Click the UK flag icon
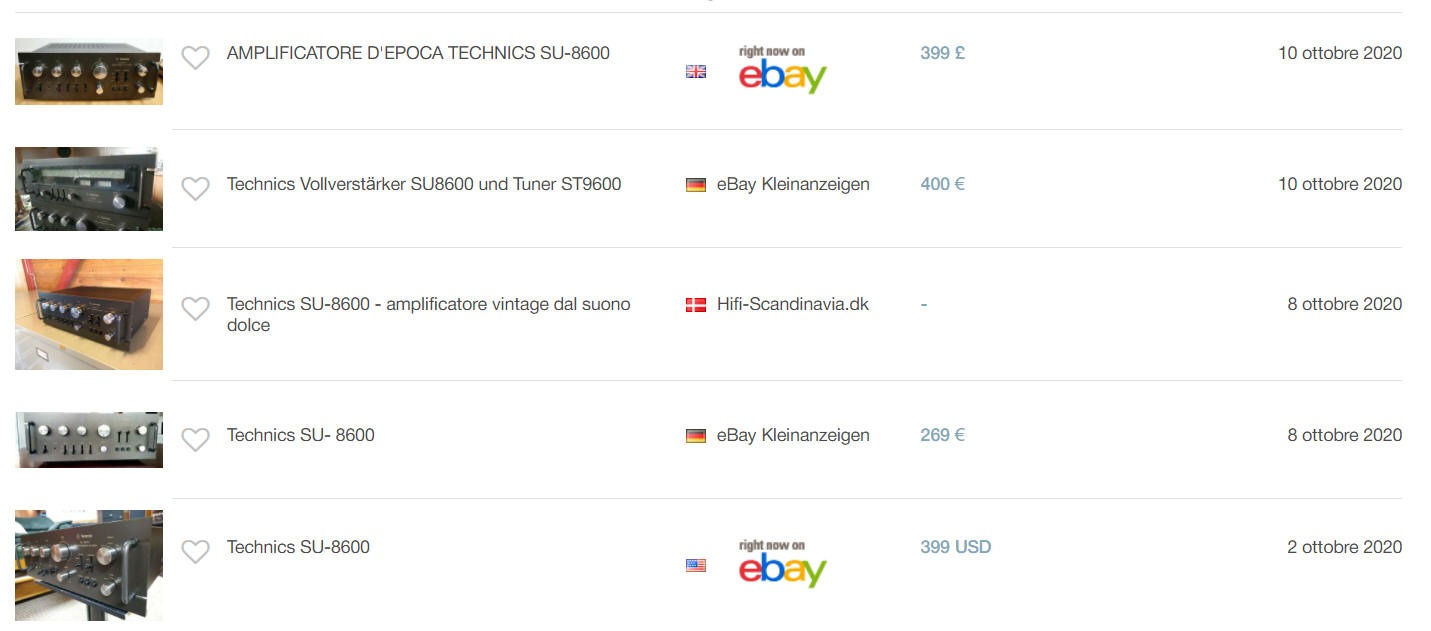Image resolution: width=1431 pixels, height=631 pixels. [696, 71]
